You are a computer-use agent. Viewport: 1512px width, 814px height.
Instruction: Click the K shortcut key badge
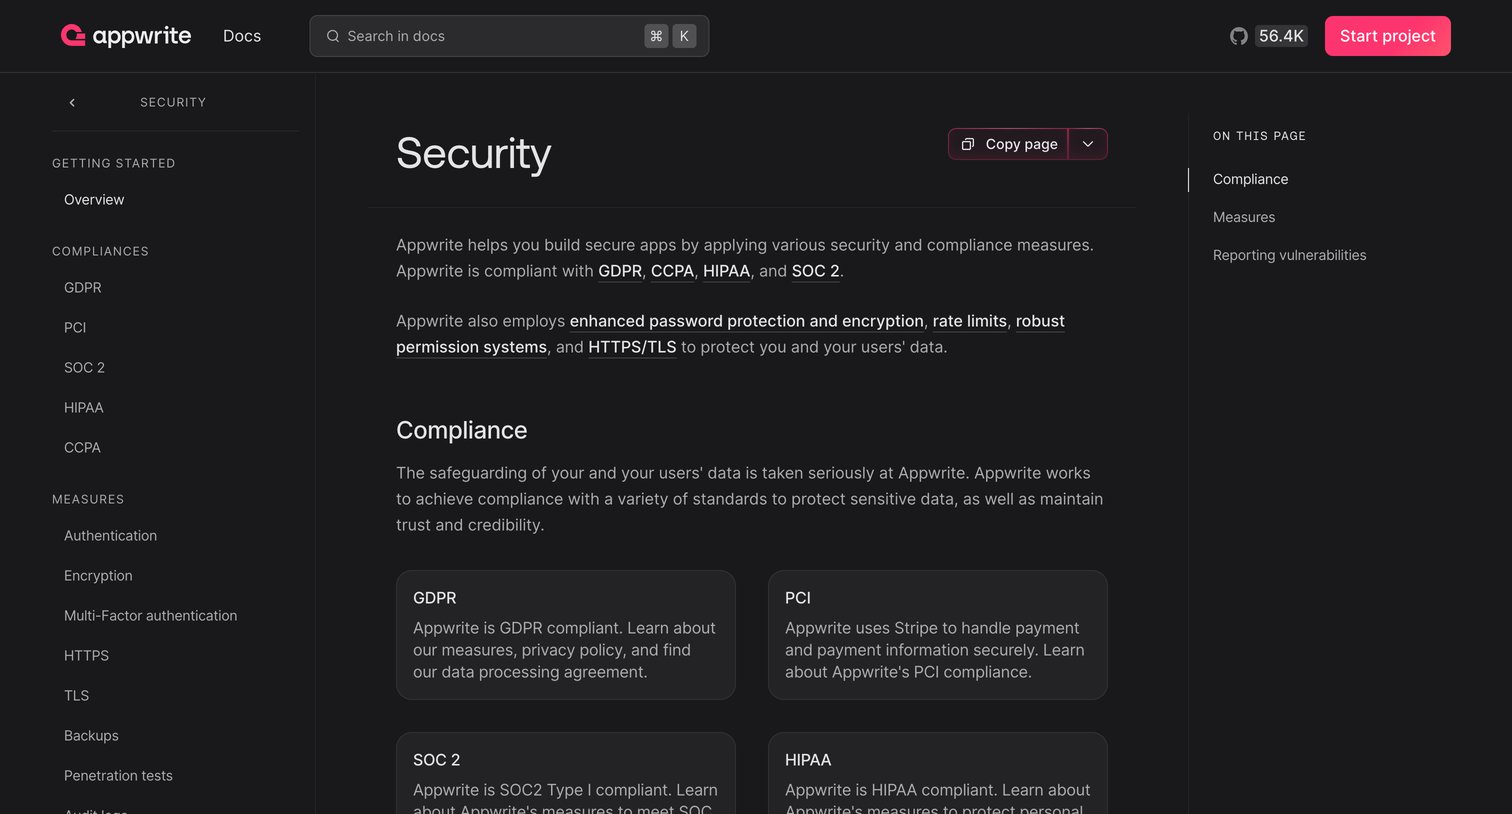click(x=684, y=36)
